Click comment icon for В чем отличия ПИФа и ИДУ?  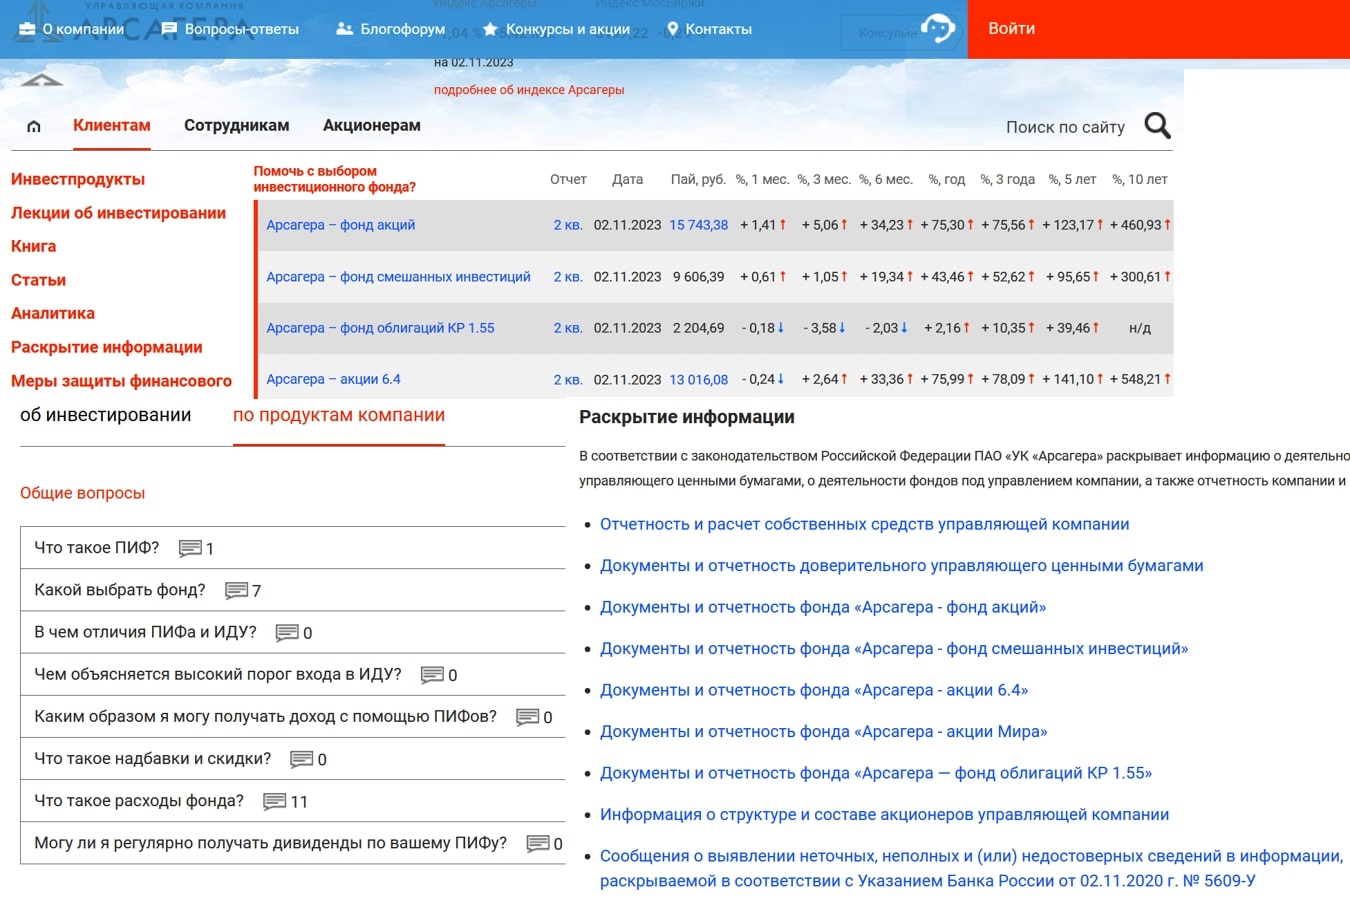click(287, 632)
